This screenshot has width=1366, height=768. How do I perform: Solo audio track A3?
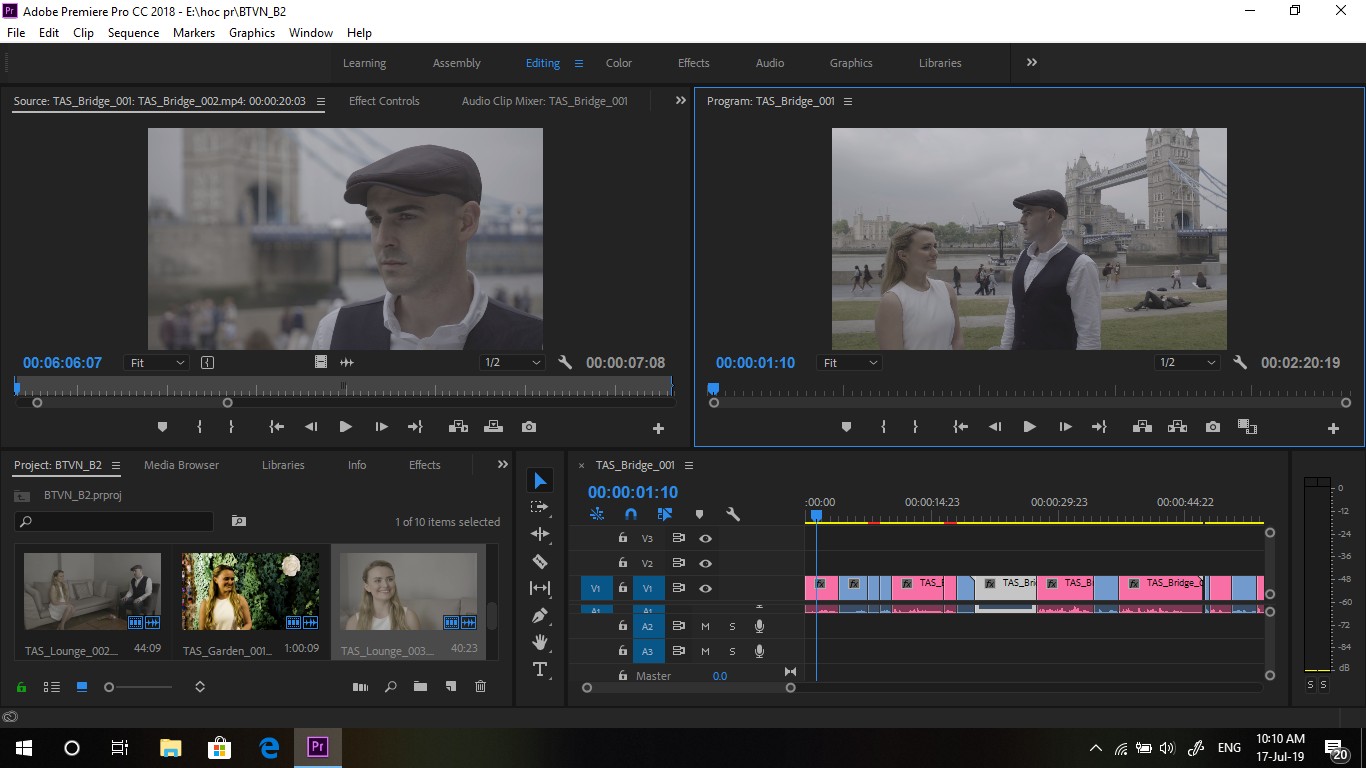click(732, 651)
